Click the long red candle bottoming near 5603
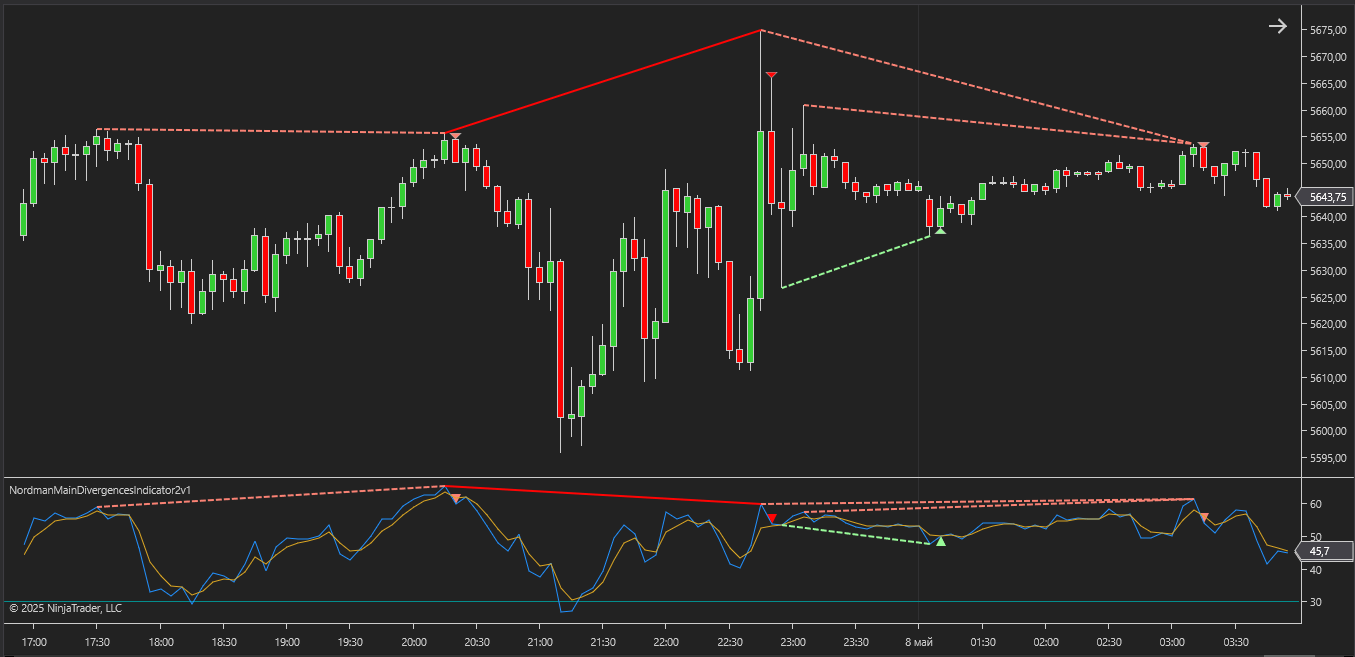The height and width of the screenshot is (657, 1355). (x=560, y=338)
